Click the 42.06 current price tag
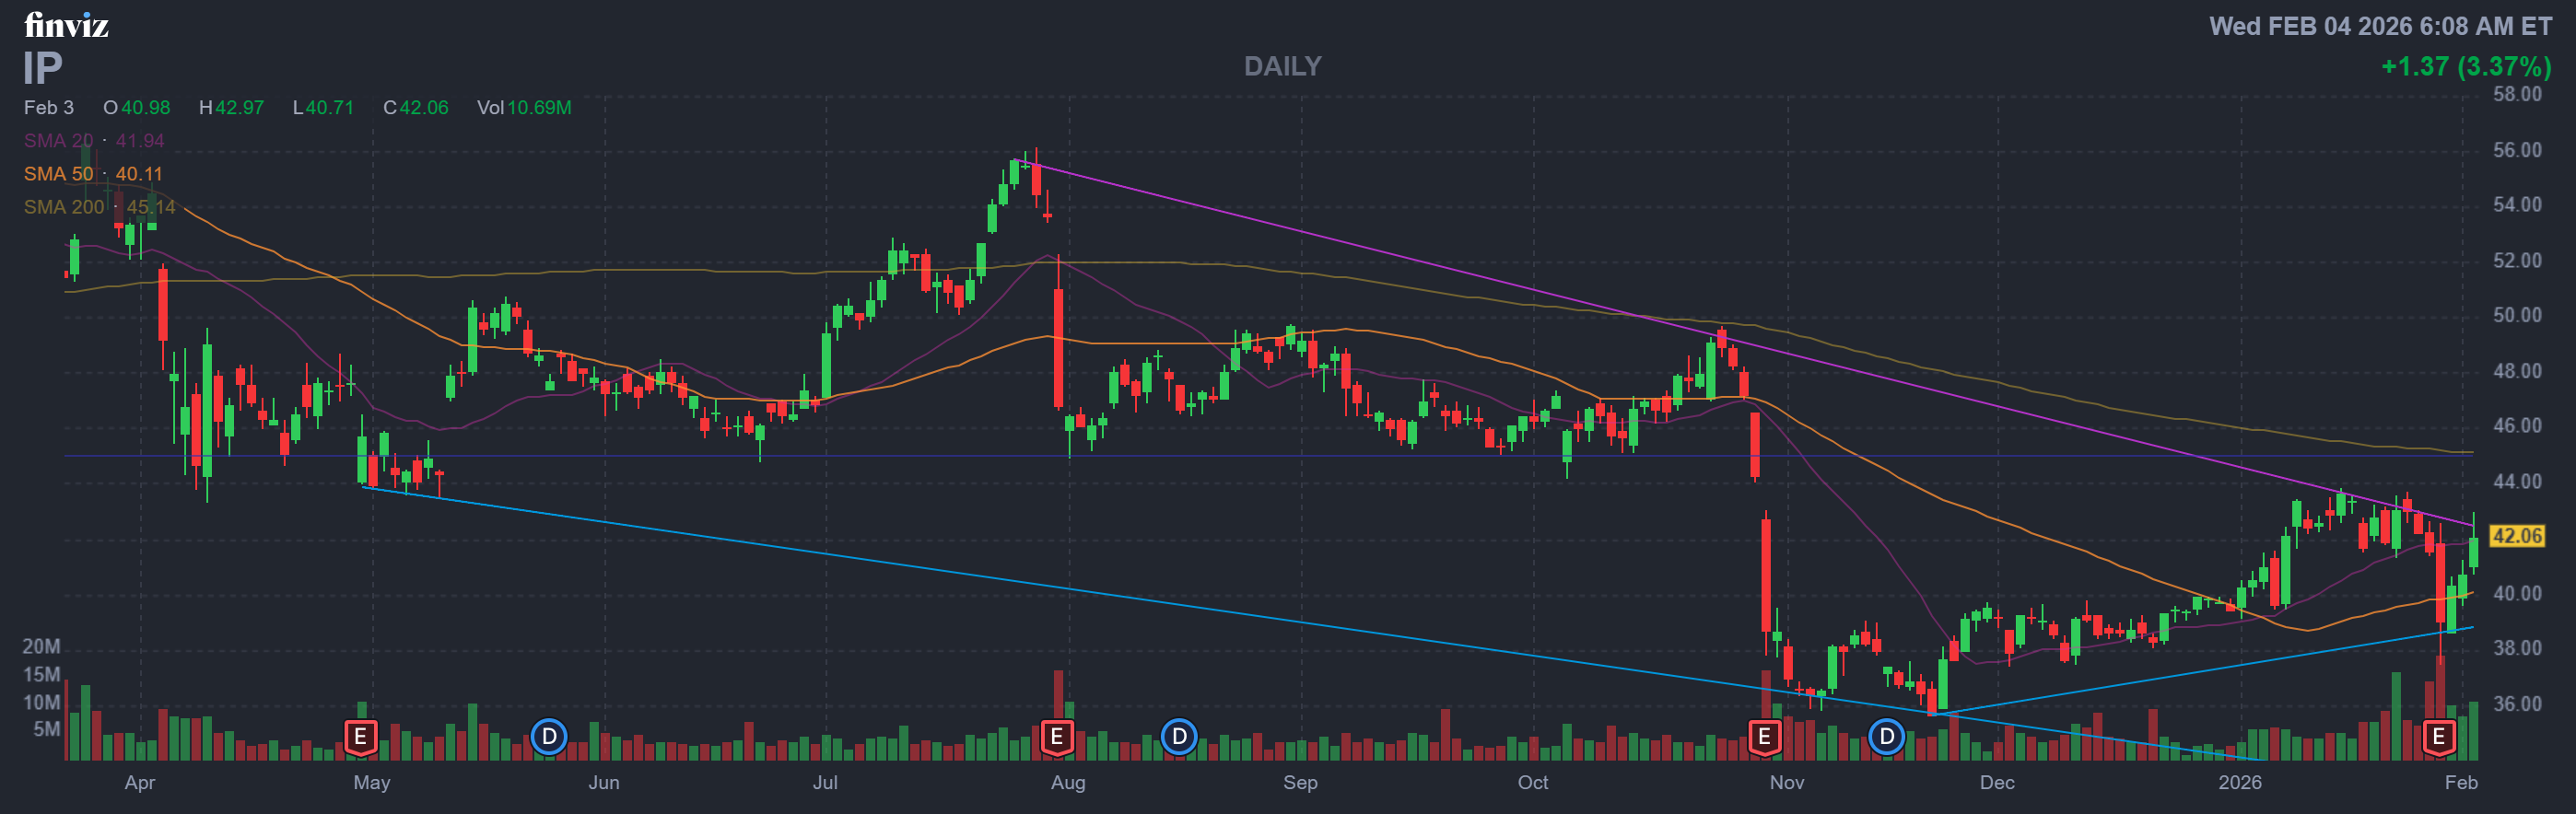The height and width of the screenshot is (814, 2576). click(x=2516, y=536)
